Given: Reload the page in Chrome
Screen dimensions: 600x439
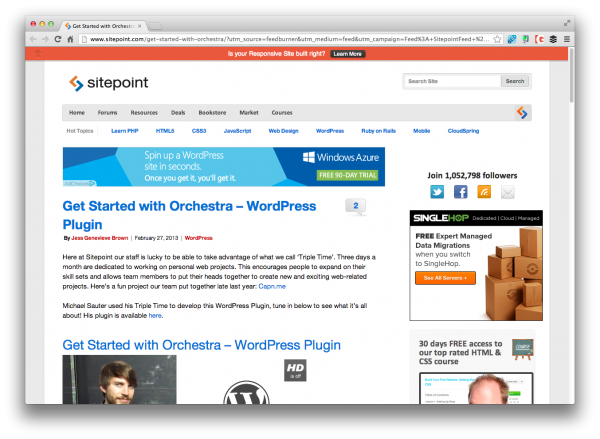Looking at the screenshot, I should tap(58, 39).
